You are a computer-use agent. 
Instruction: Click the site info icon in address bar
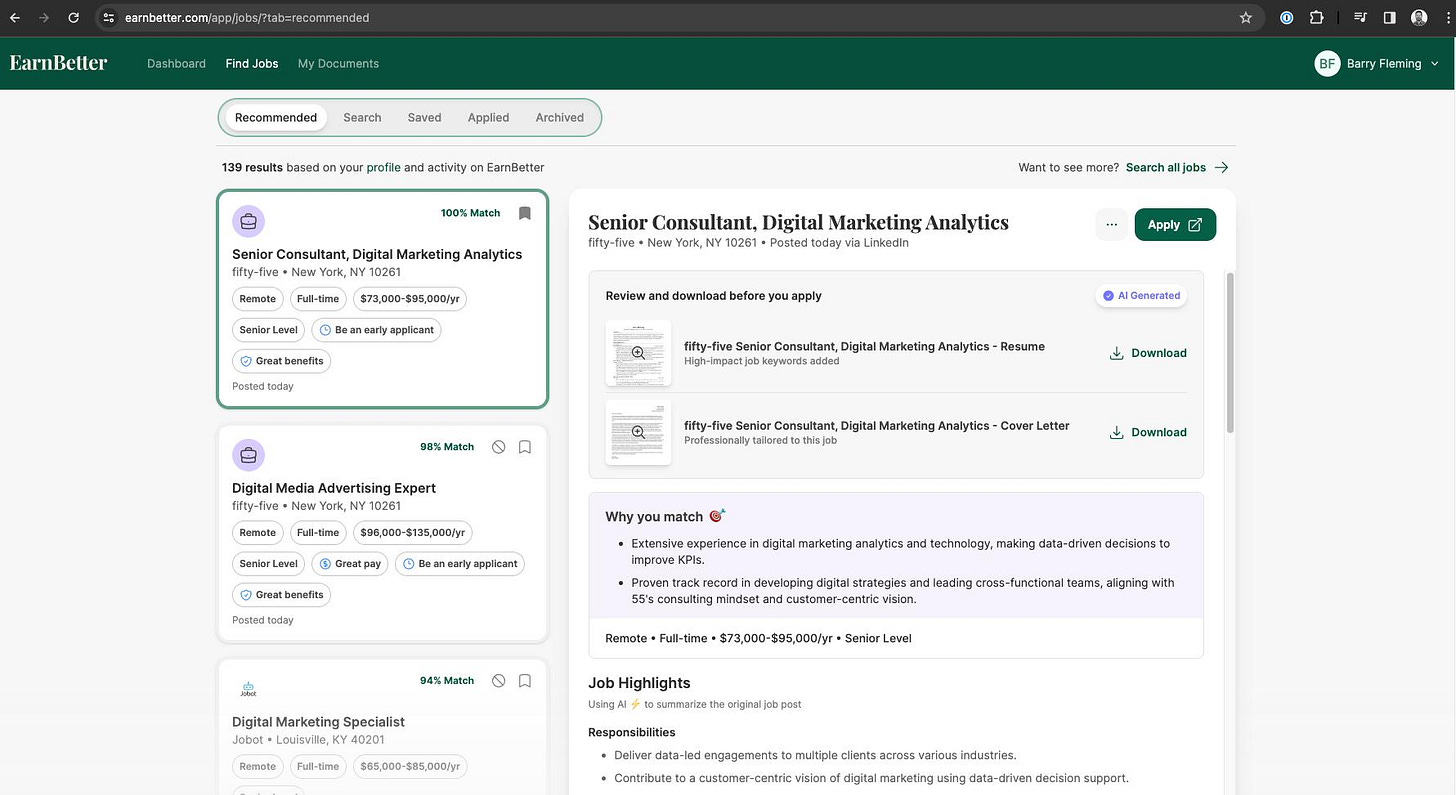pos(109,17)
